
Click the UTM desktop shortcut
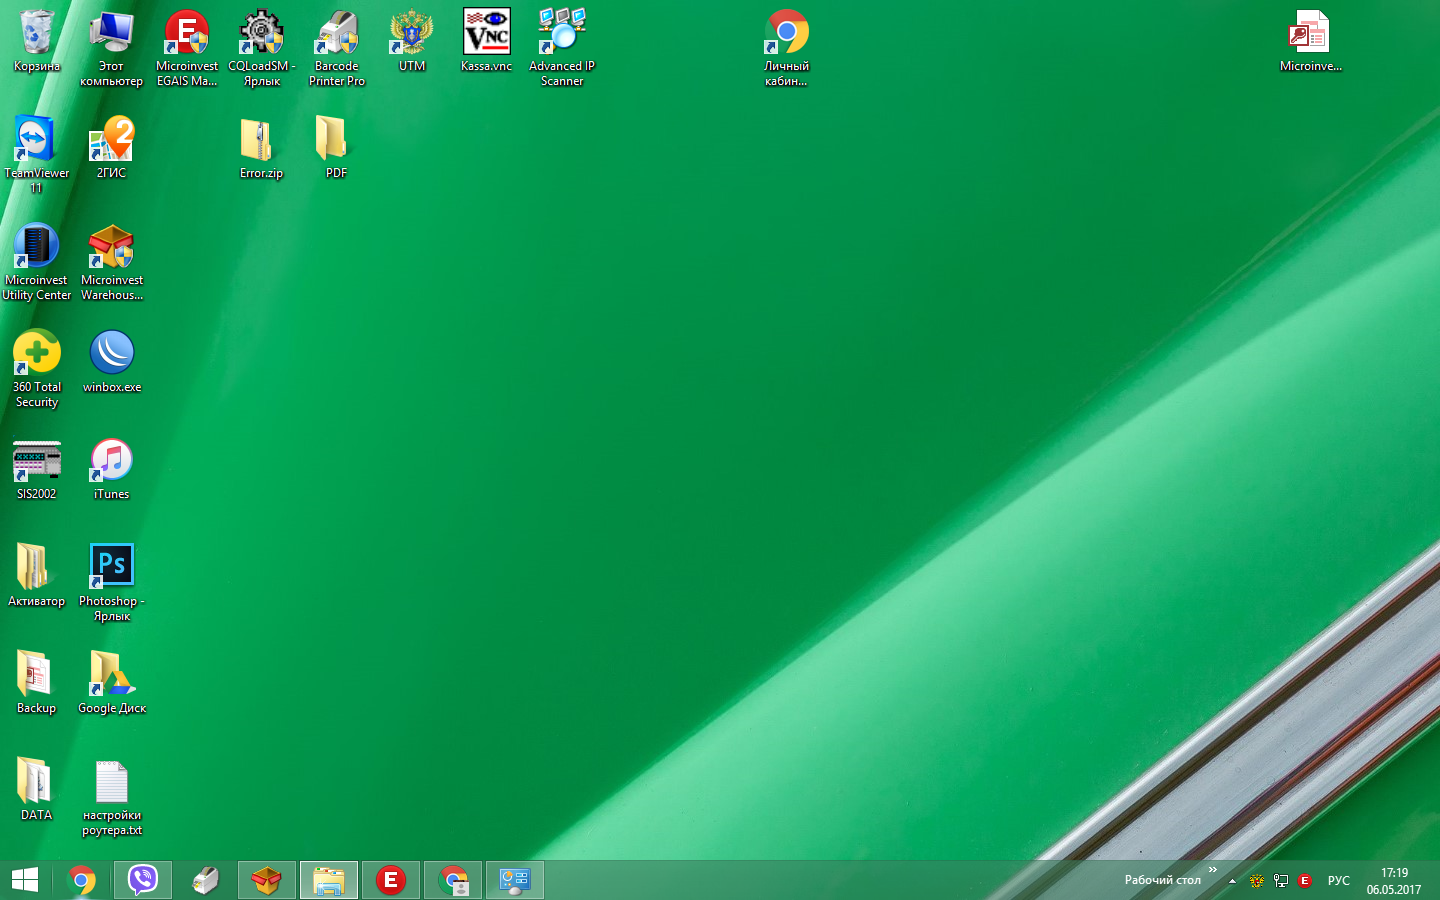pos(411,35)
